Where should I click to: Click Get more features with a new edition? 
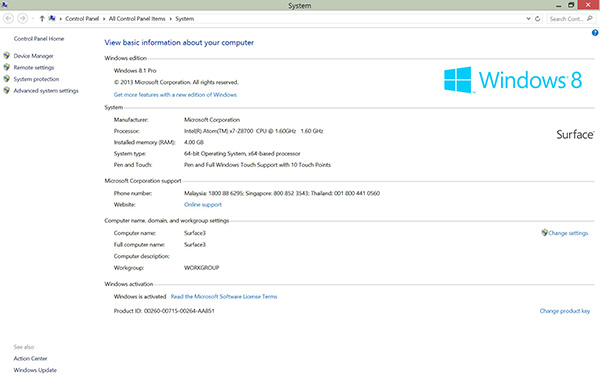tap(175, 95)
